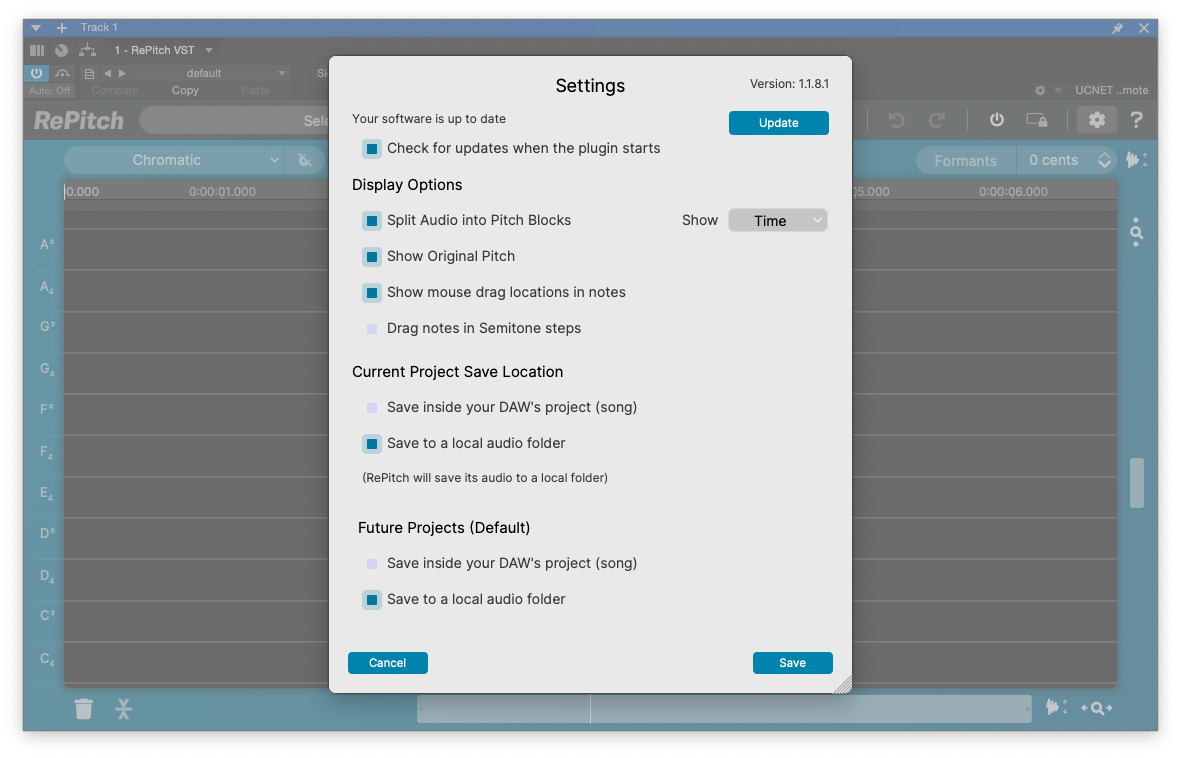The image size is (1181, 758).
Task: Click the knob micro-view icon
Action: click(62, 50)
